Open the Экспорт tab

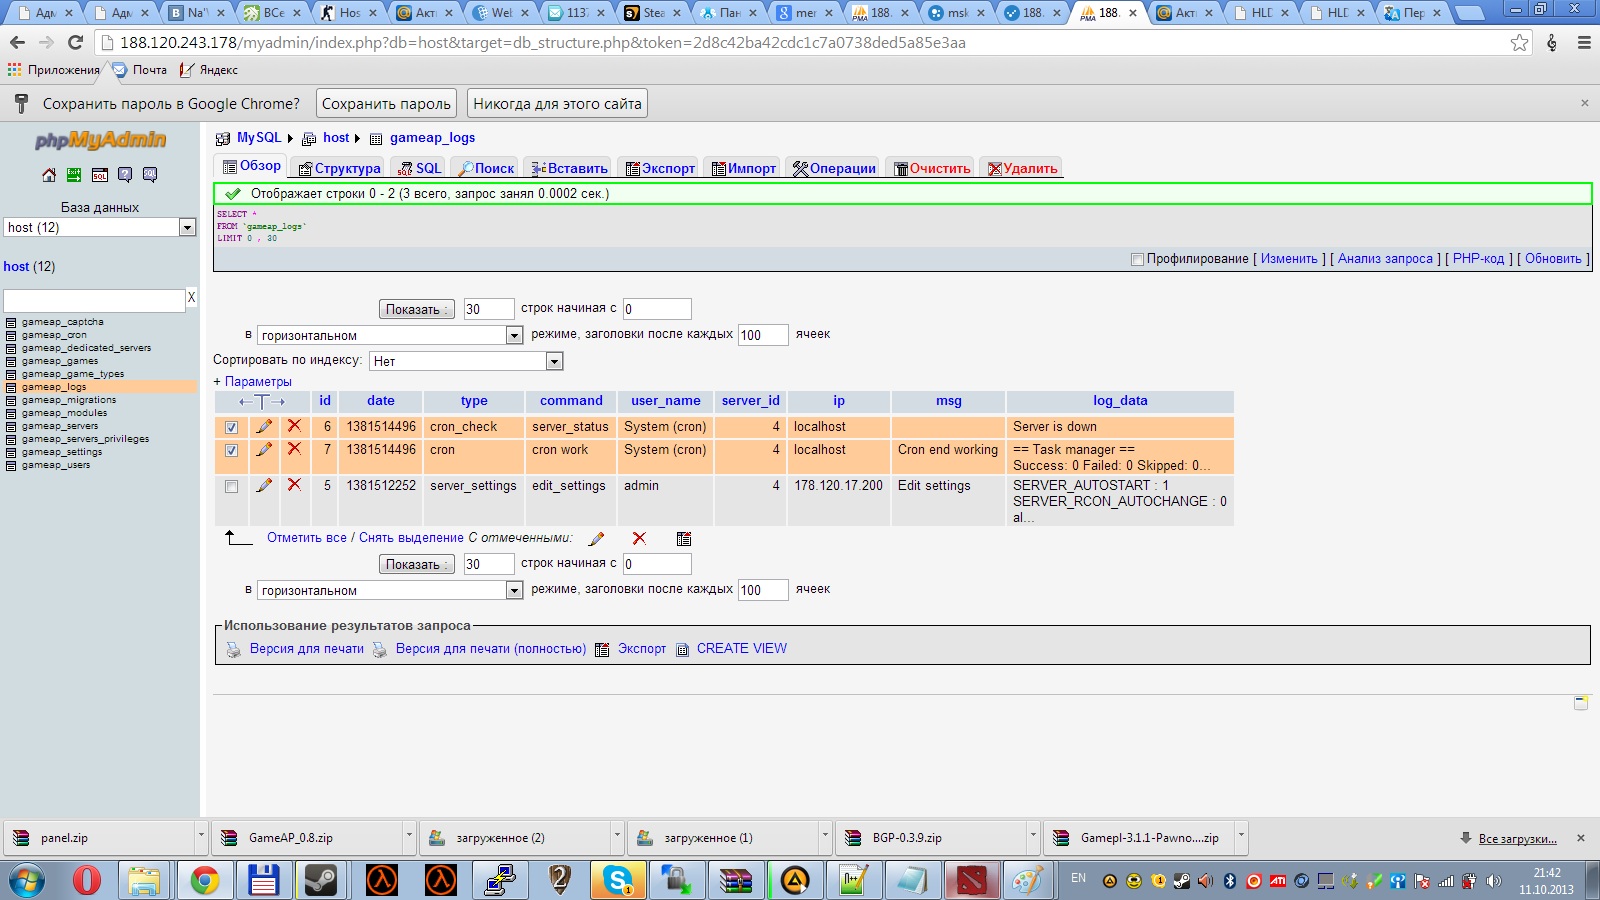tap(660, 169)
